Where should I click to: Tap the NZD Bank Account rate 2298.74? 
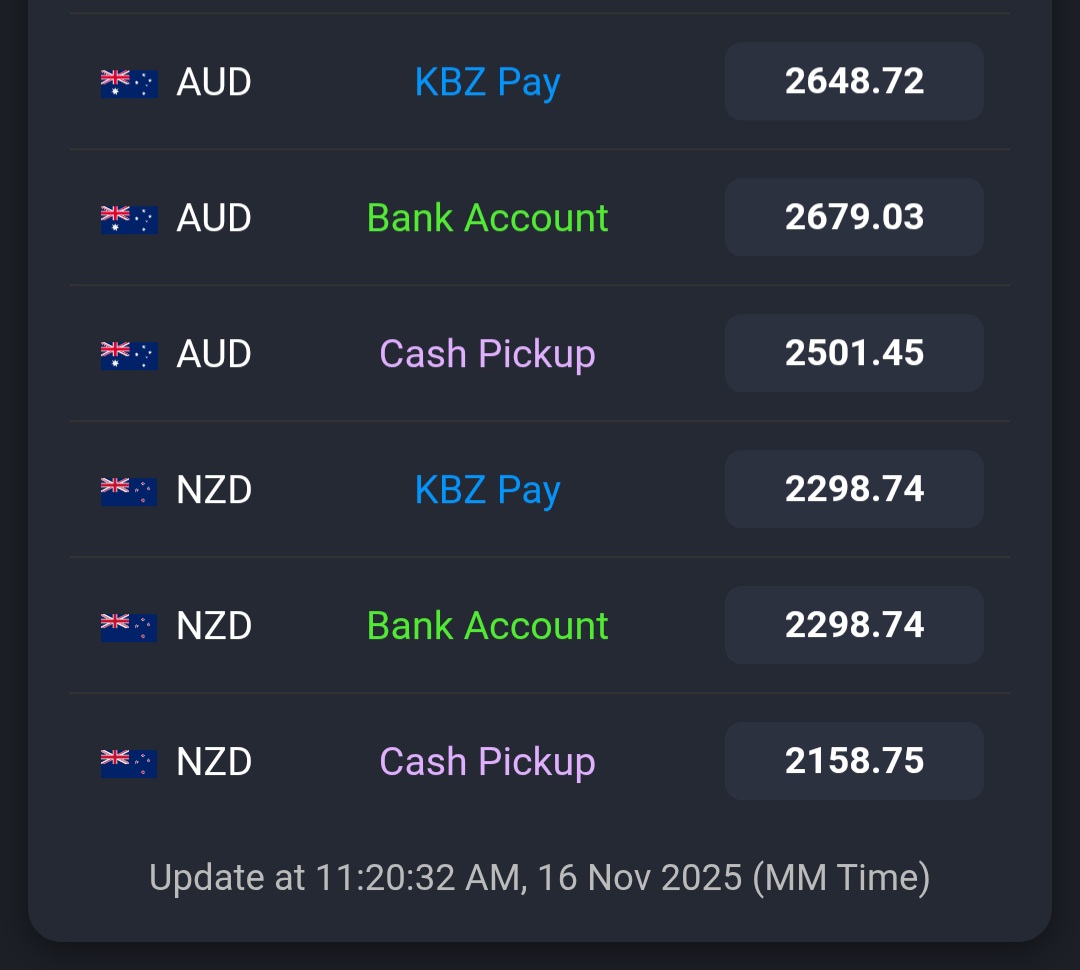click(854, 625)
